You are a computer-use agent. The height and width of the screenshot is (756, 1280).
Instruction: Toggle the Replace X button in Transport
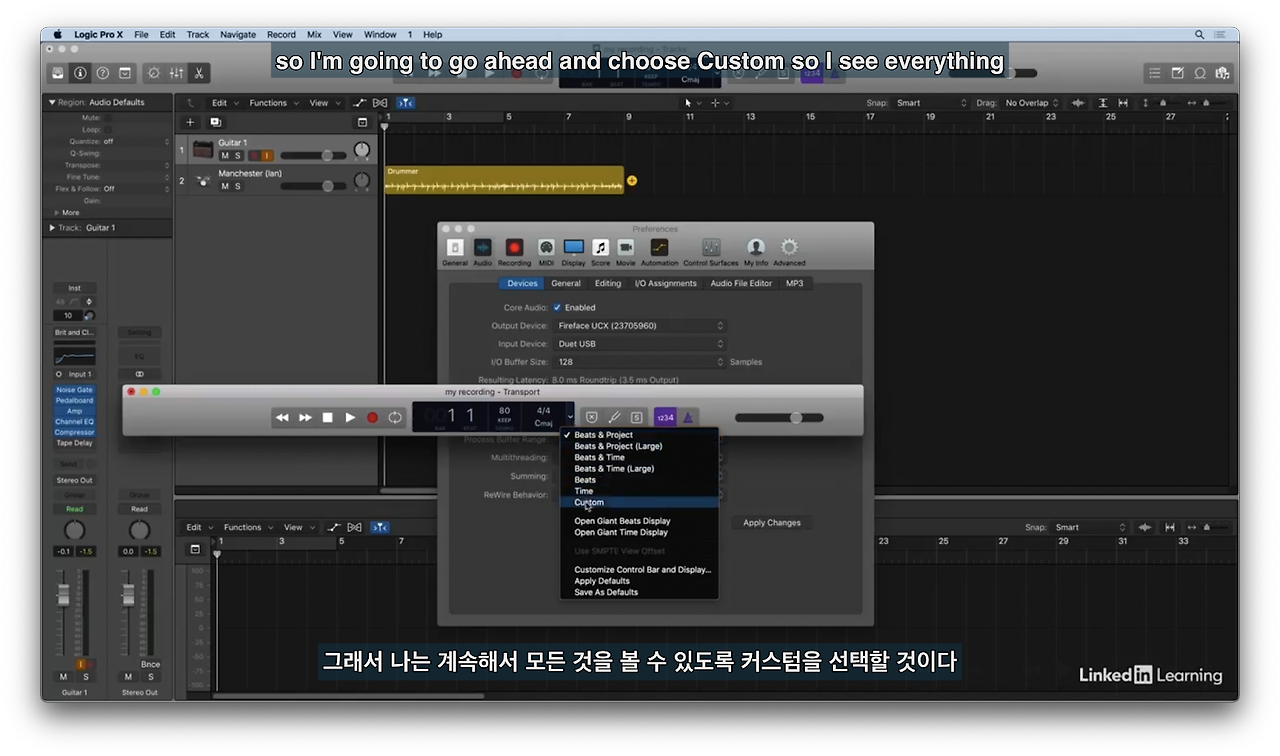point(592,417)
